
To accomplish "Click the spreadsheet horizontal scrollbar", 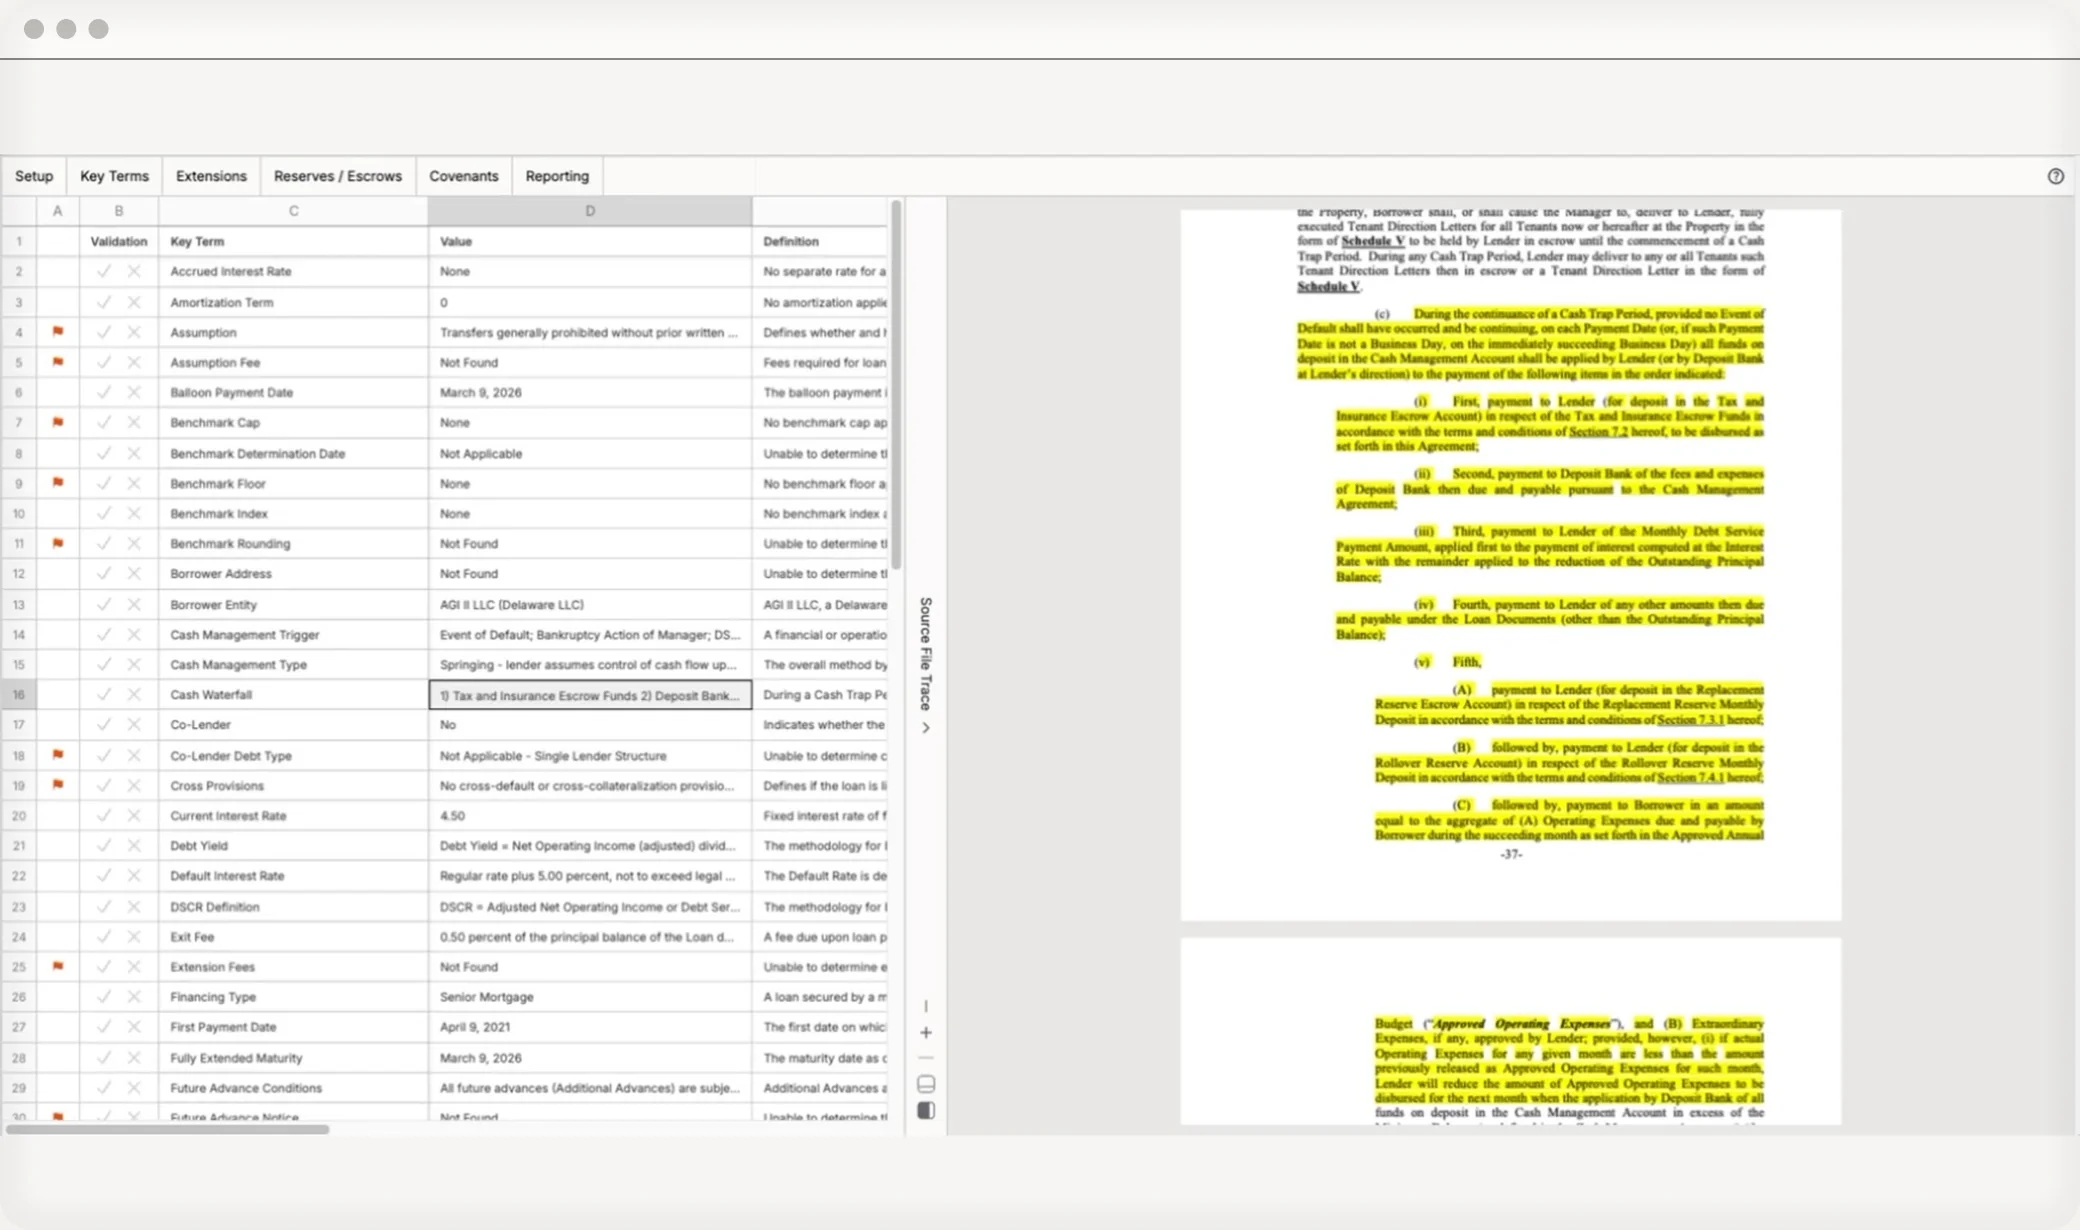I will (167, 1129).
